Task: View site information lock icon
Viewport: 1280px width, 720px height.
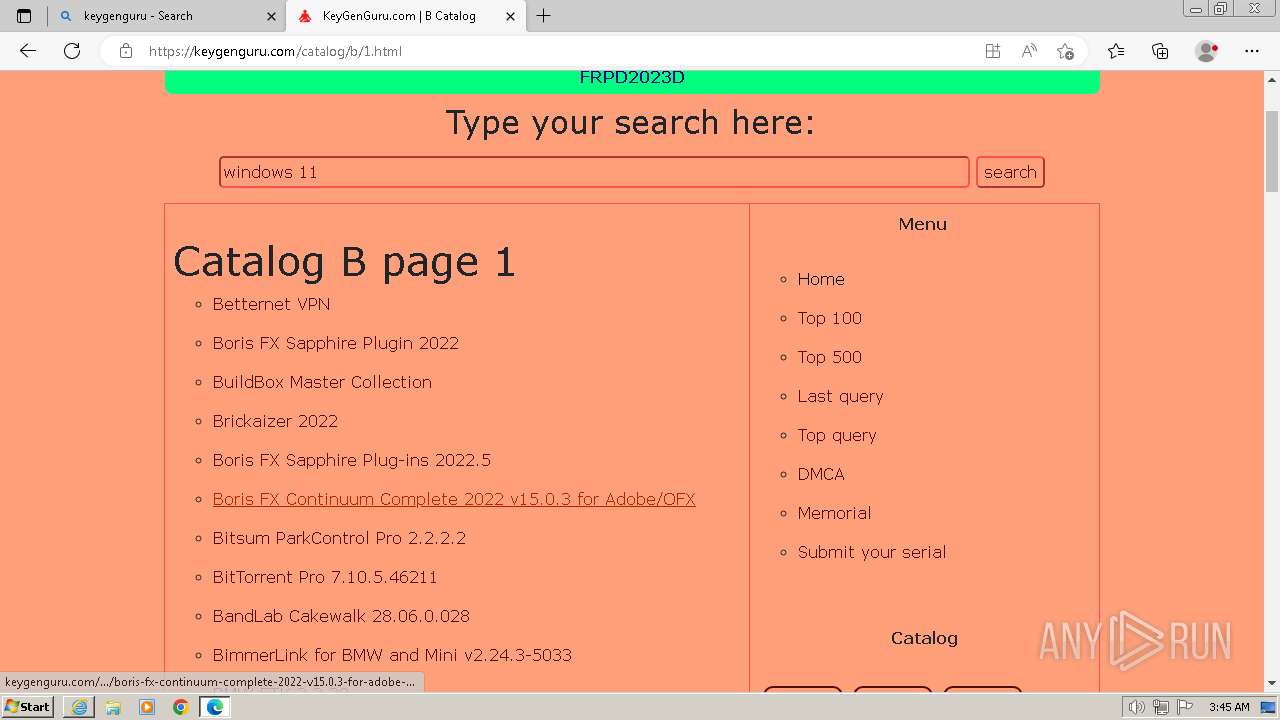Action: pyautogui.click(x=126, y=51)
